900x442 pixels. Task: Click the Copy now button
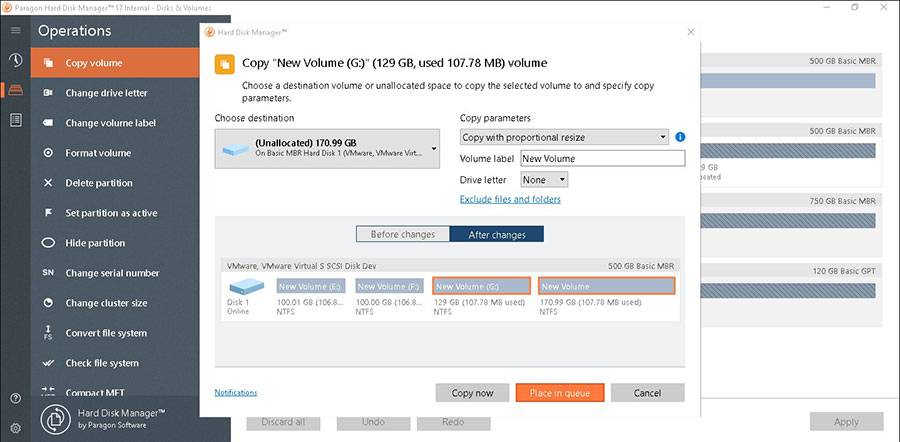point(472,393)
